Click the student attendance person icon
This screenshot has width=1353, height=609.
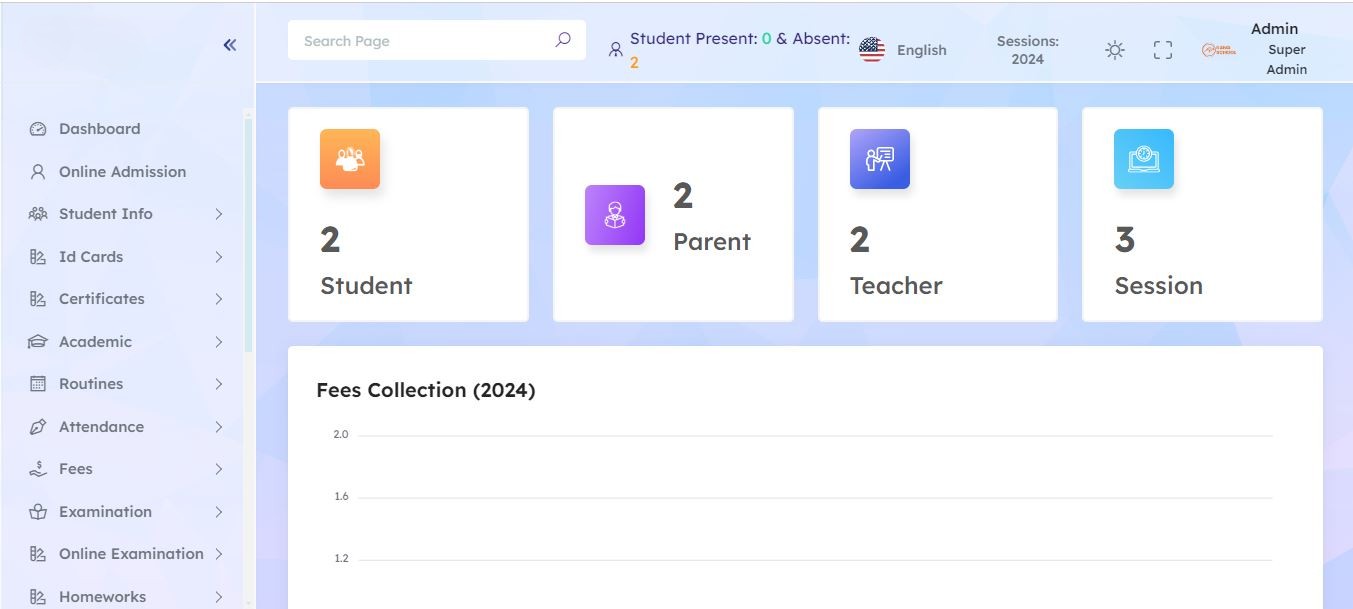point(616,49)
